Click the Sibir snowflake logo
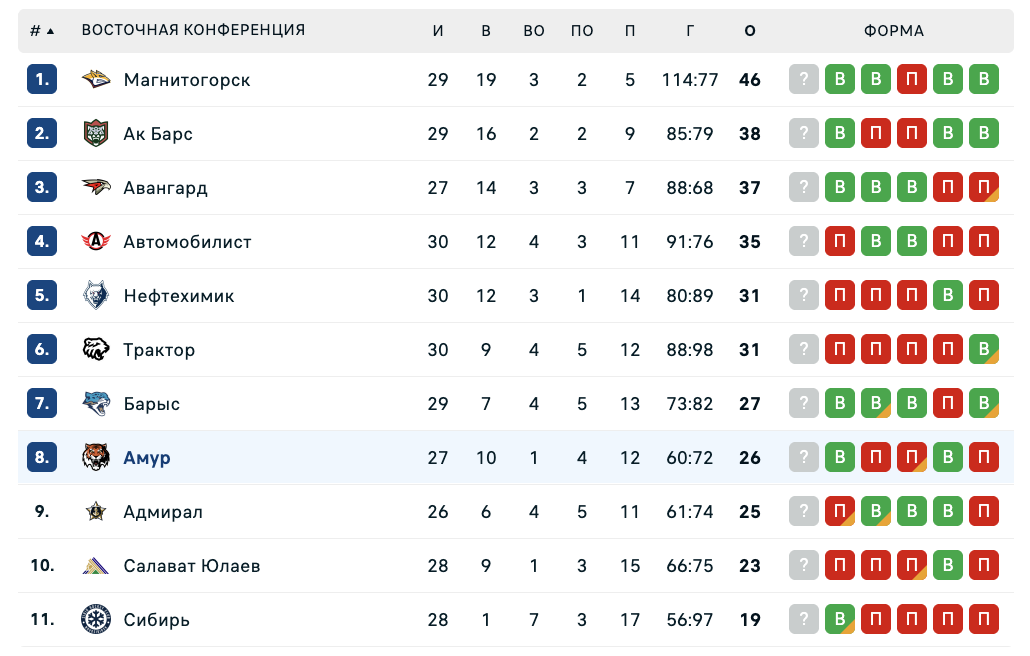Viewport: 1030px width, 656px height. point(96,620)
